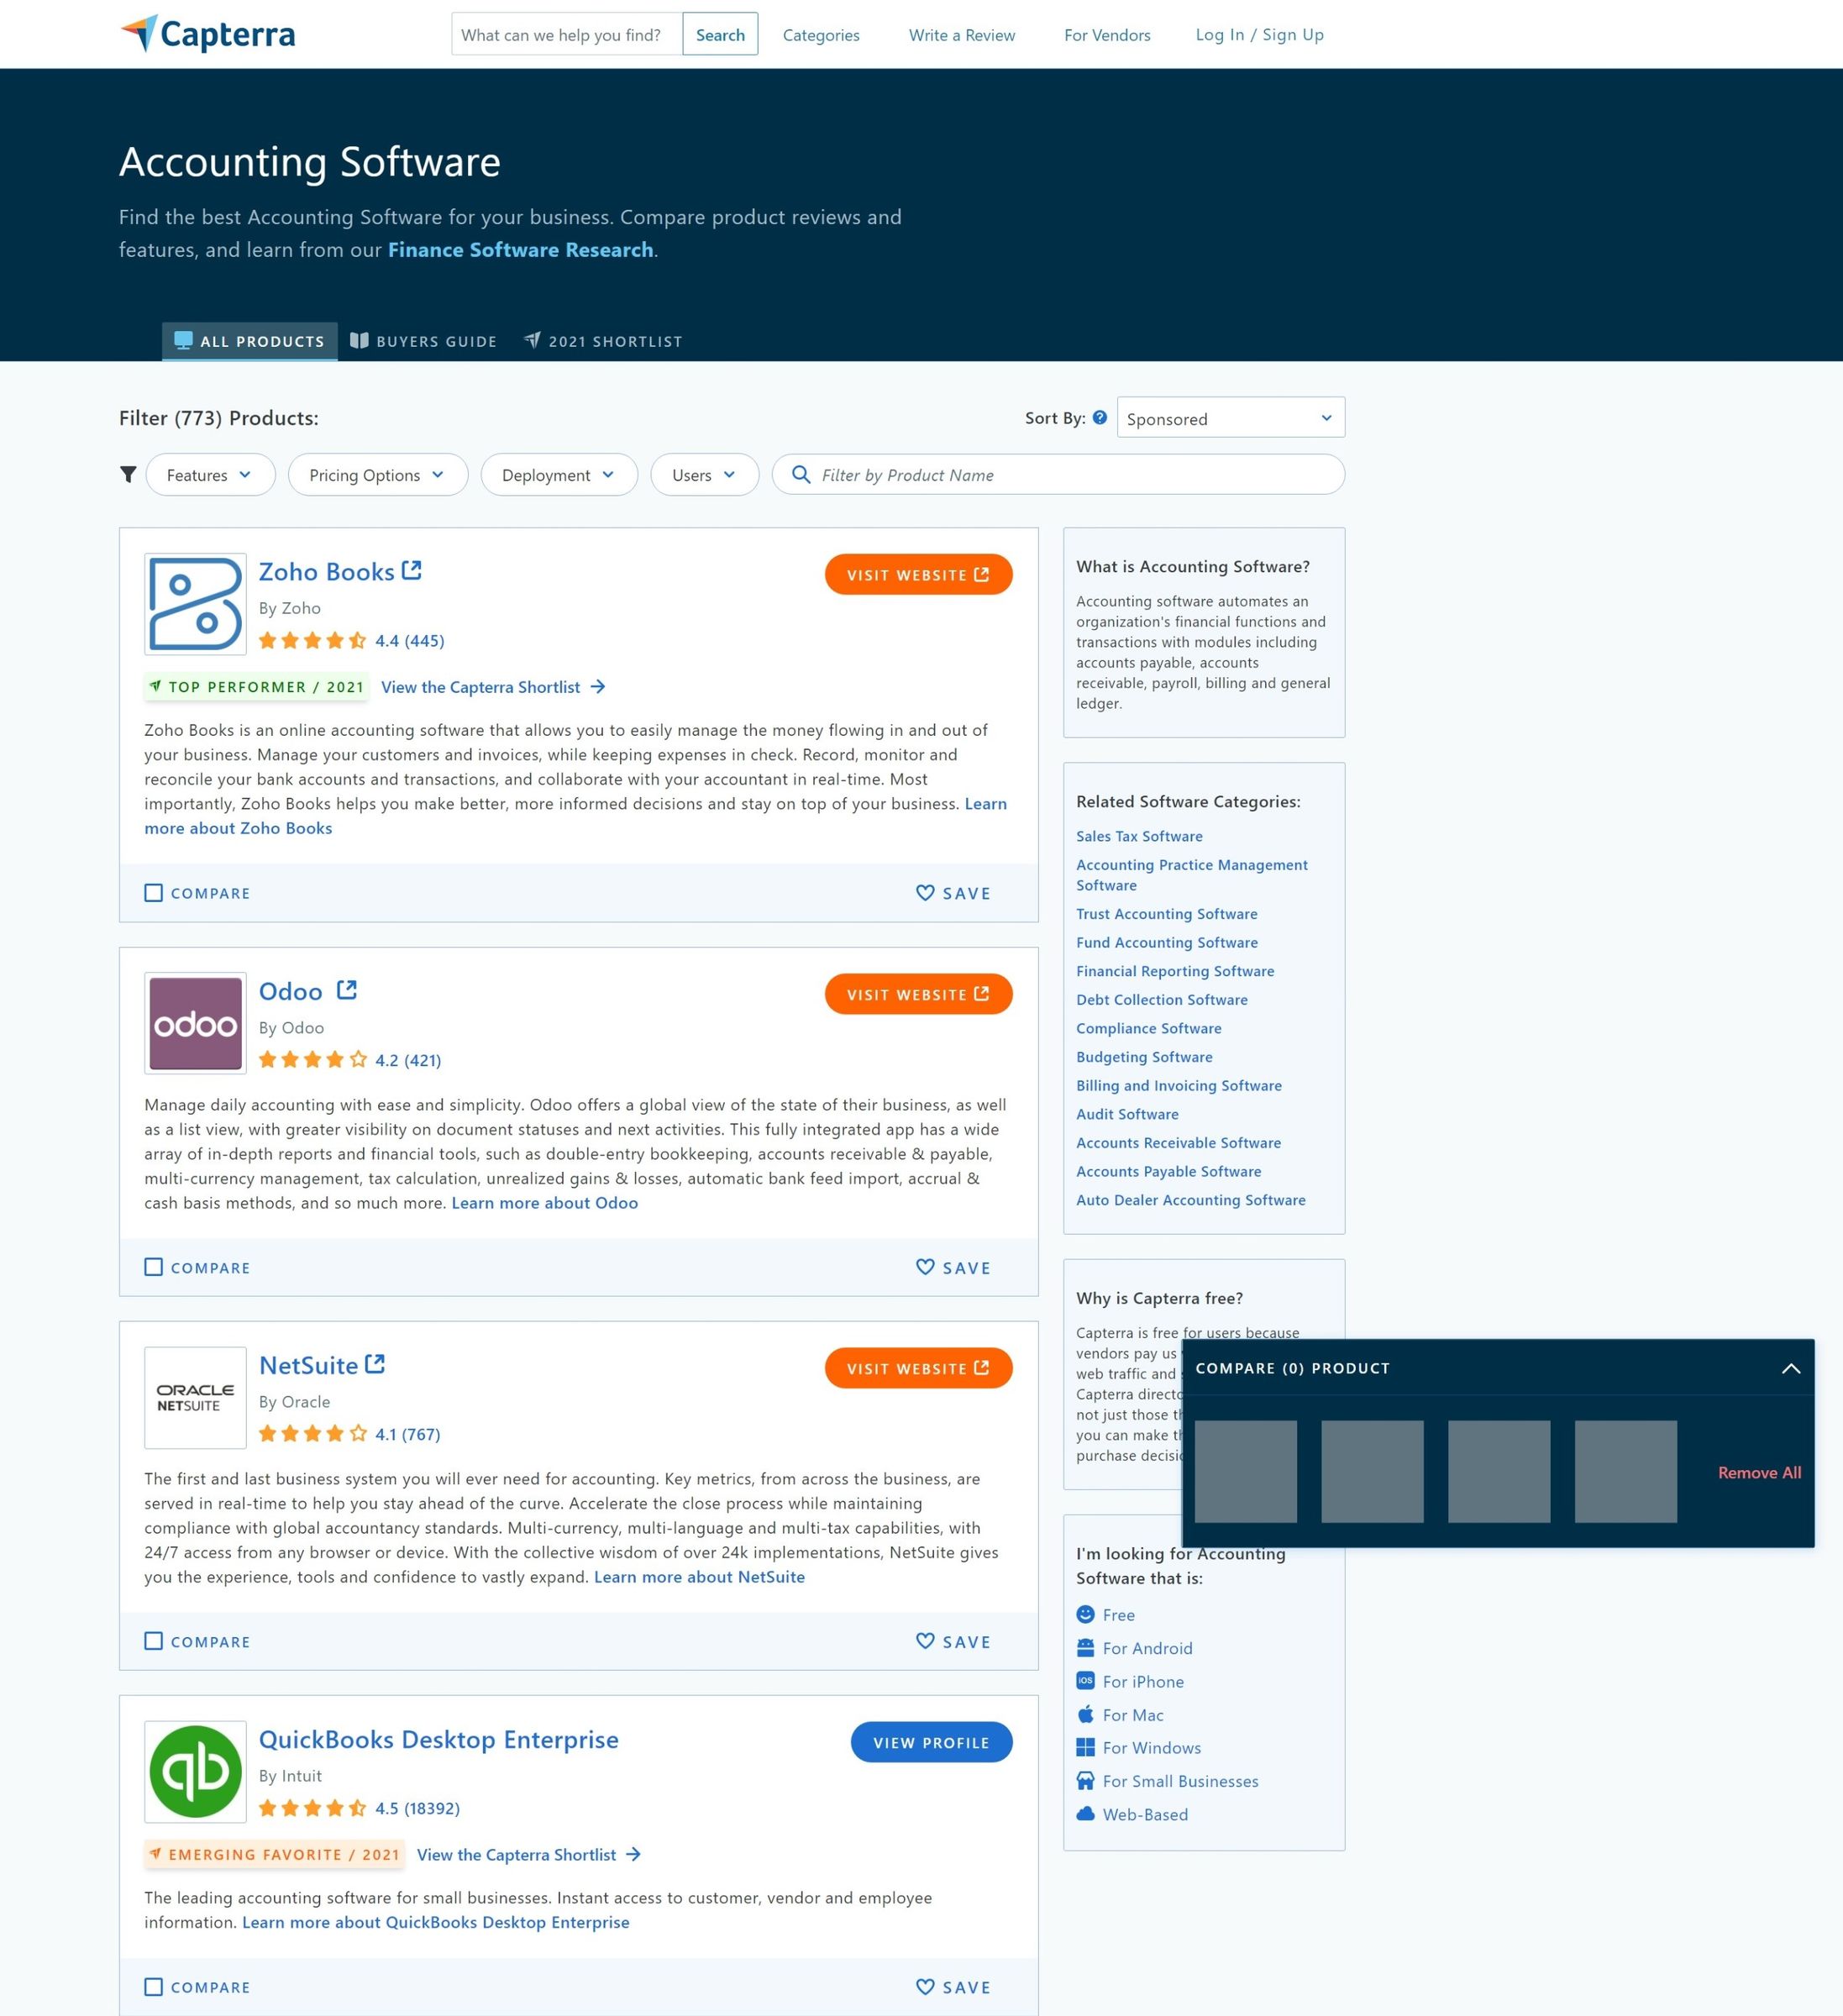Save Zoho Books using the heart icon
The height and width of the screenshot is (2016, 1843).
coord(924,893)
